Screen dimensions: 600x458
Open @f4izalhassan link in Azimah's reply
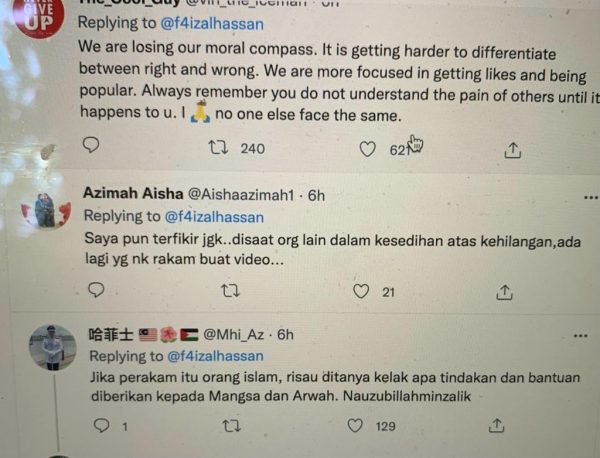tap(214, 215)
